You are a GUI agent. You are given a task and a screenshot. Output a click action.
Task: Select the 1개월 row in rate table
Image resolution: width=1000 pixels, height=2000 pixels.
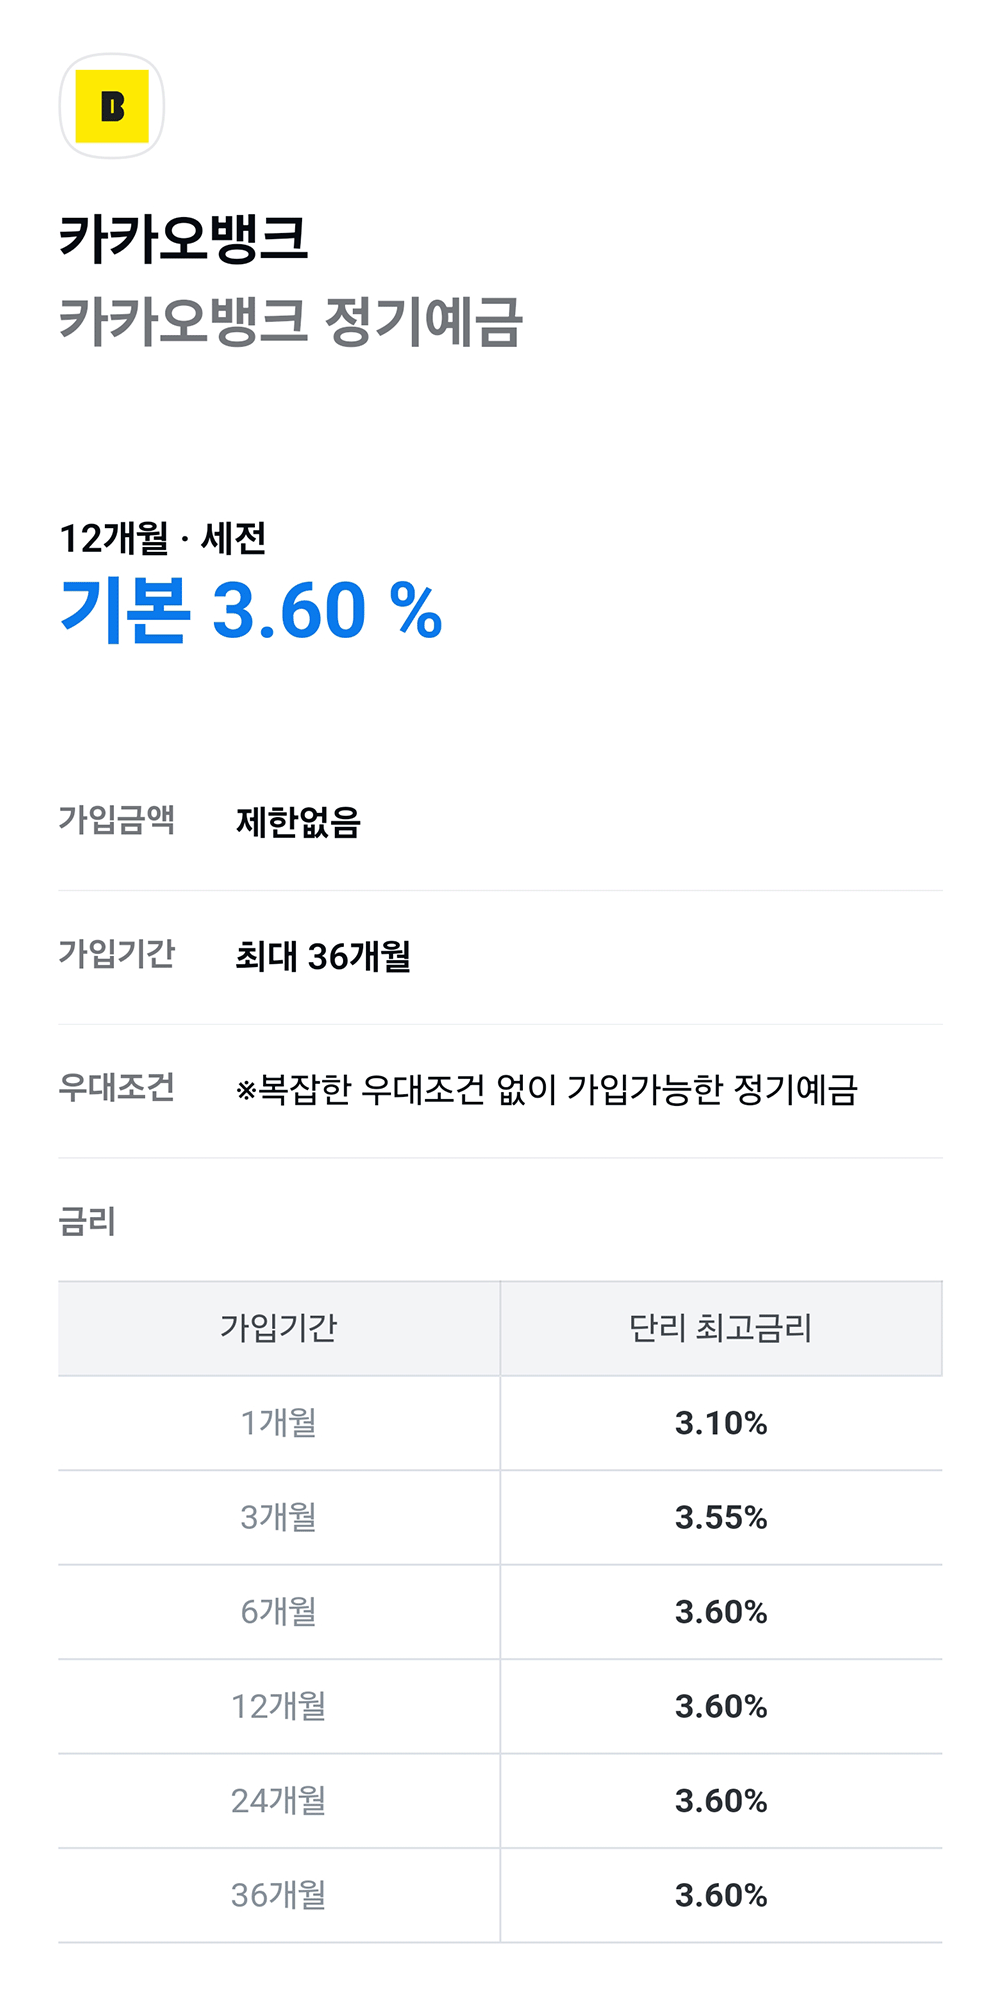(x=279, y=1422)
